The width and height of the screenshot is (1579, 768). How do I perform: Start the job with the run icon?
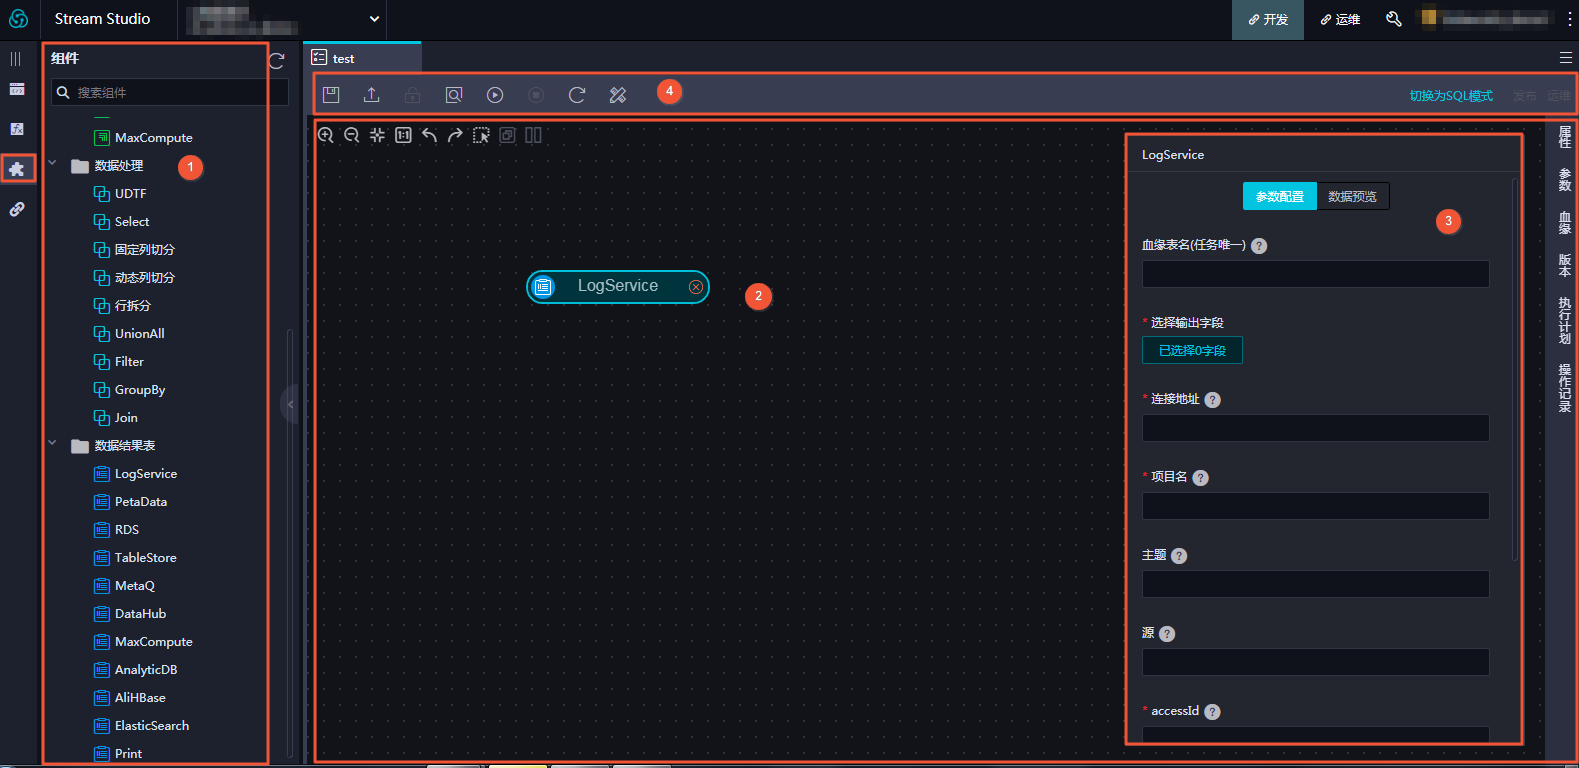point(495,95)
